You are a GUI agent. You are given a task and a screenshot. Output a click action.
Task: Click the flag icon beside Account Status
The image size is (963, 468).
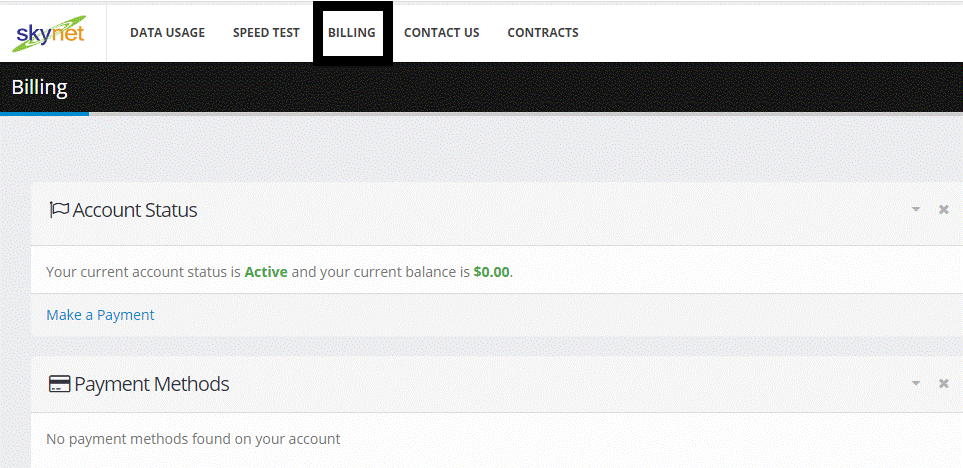(x=59, y=210)
